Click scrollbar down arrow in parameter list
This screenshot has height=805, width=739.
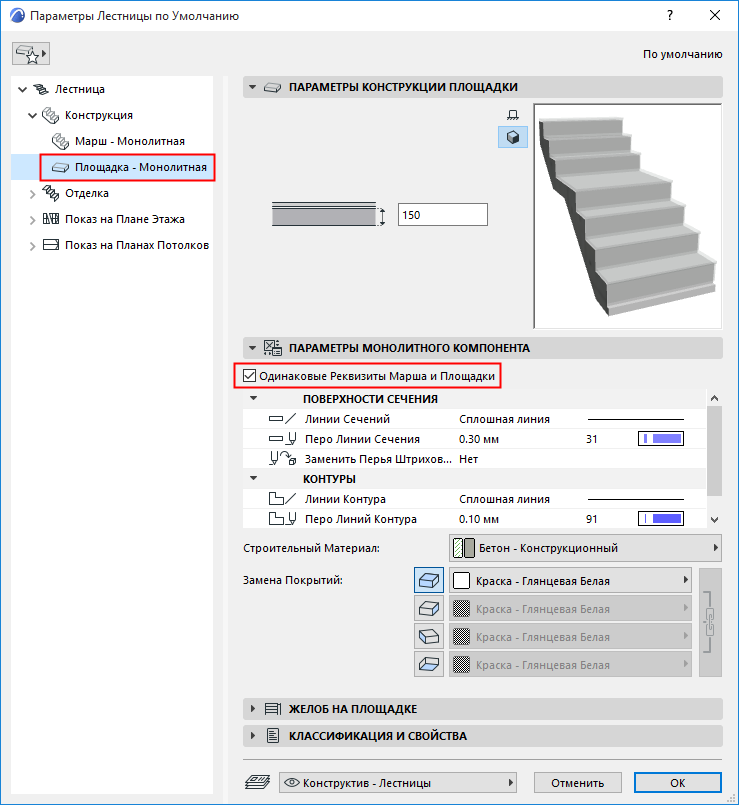coord(714,519)
